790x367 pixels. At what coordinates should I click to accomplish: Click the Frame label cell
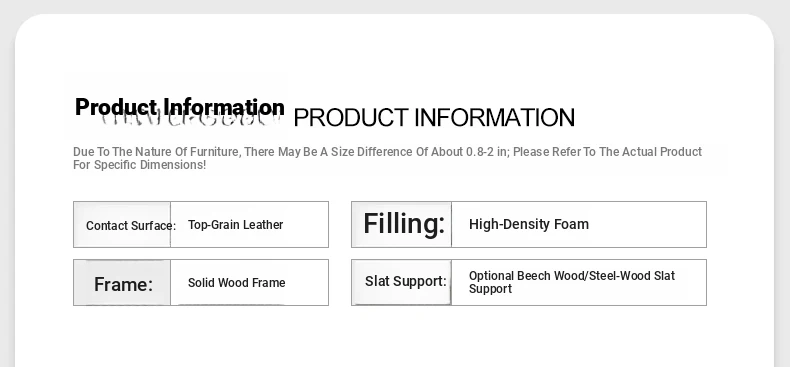click(x=122, y=282)
